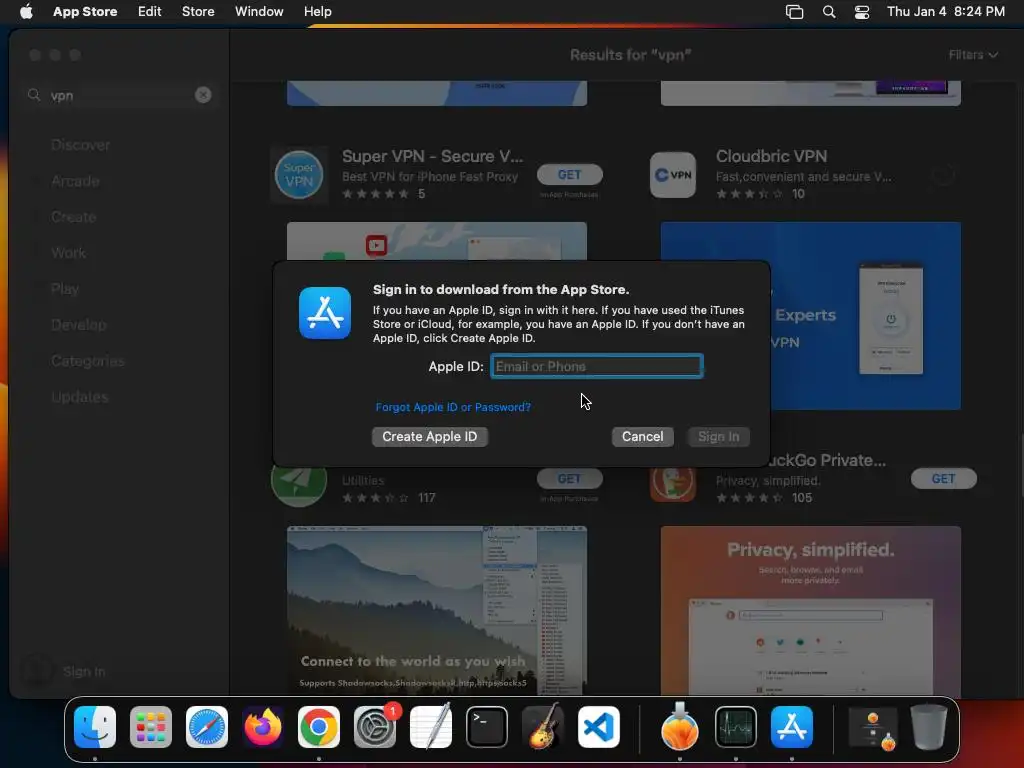The height and width of the screenshot is (768, 1024).
Task: Click the Cloudbric VPN app icon
Action: [x=673, y=174]
